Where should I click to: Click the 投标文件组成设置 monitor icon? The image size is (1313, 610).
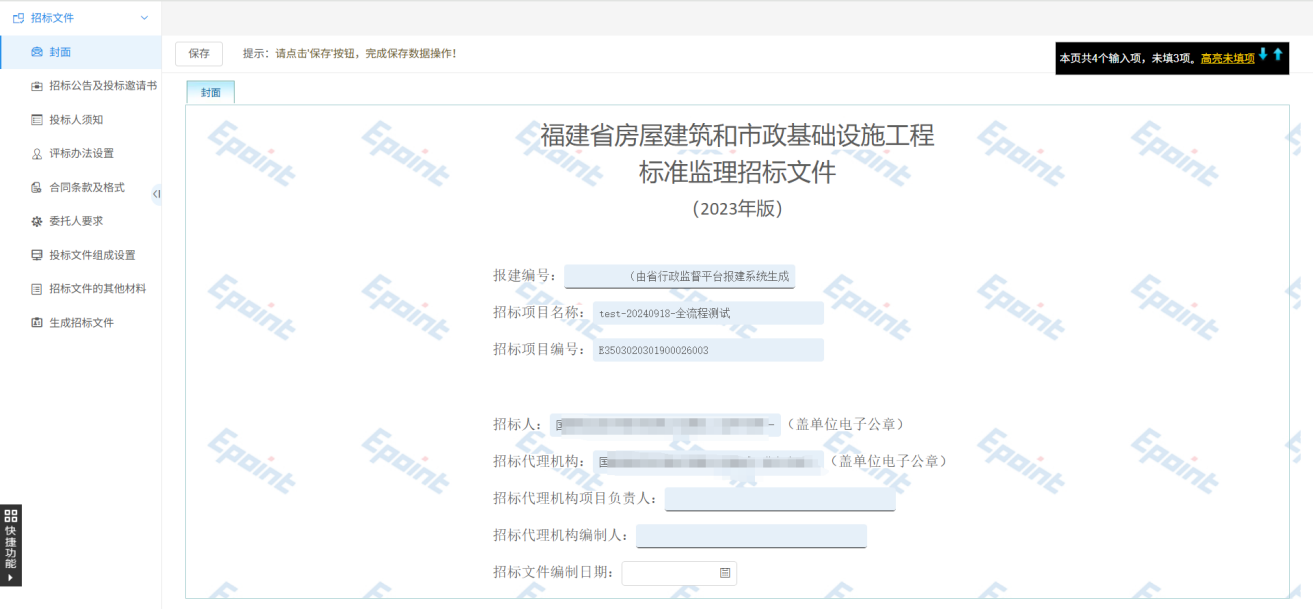pos(37,255)
